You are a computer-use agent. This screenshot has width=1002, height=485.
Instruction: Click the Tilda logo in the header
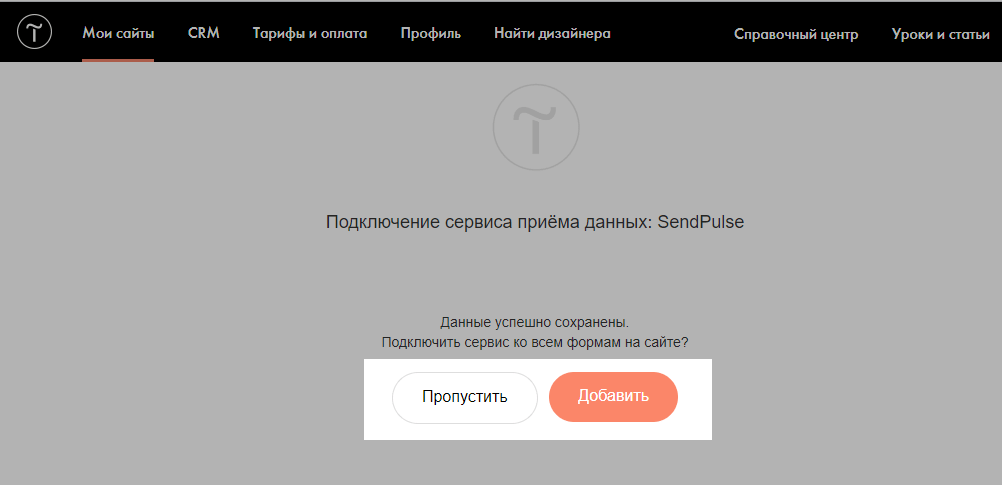(35, 32)
